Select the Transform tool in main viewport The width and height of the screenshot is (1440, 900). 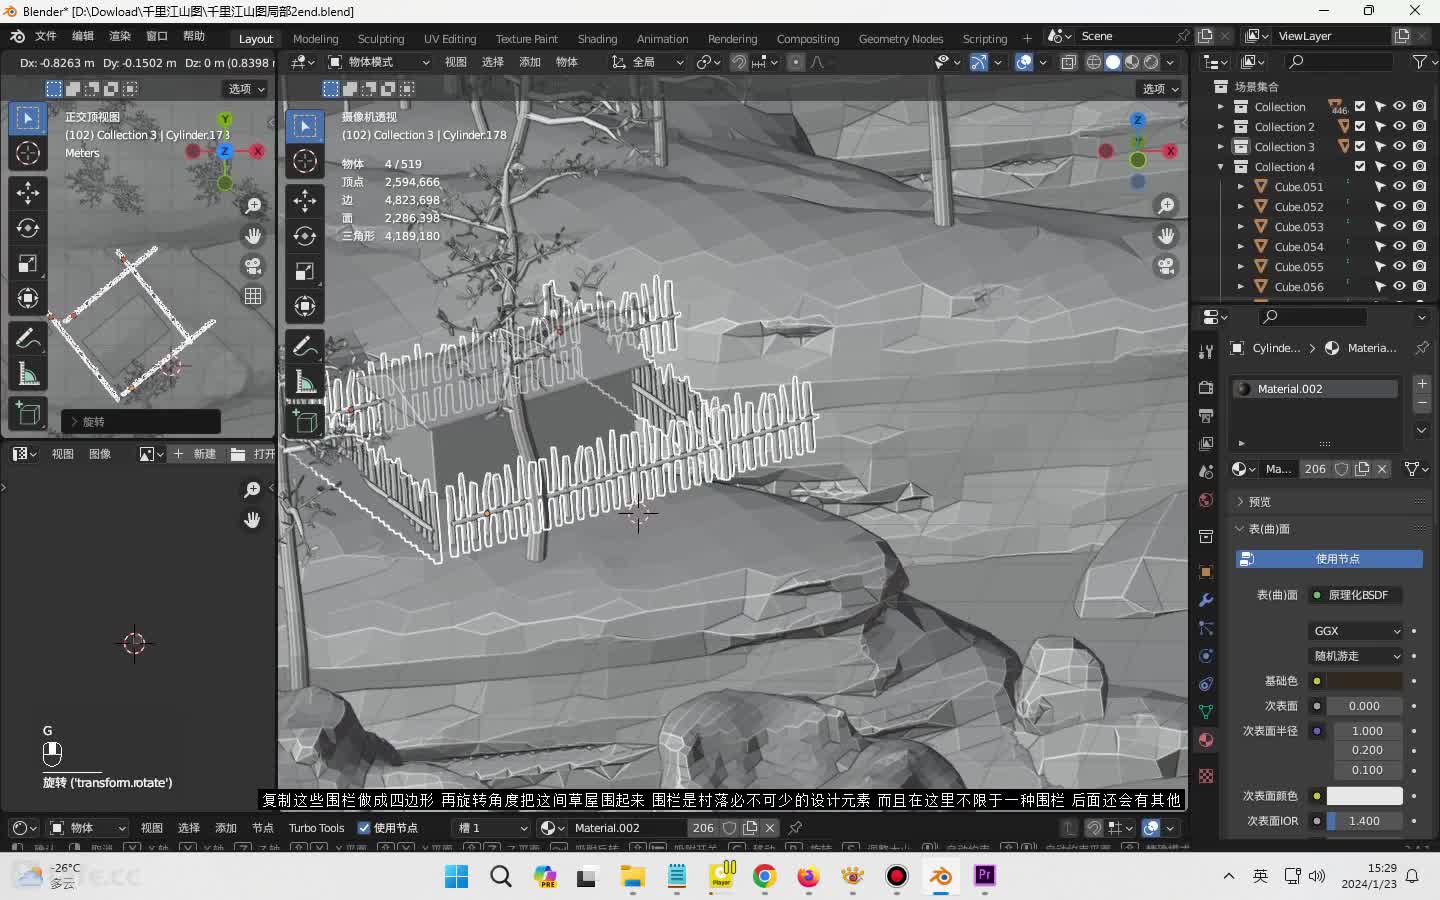[305, 306]
